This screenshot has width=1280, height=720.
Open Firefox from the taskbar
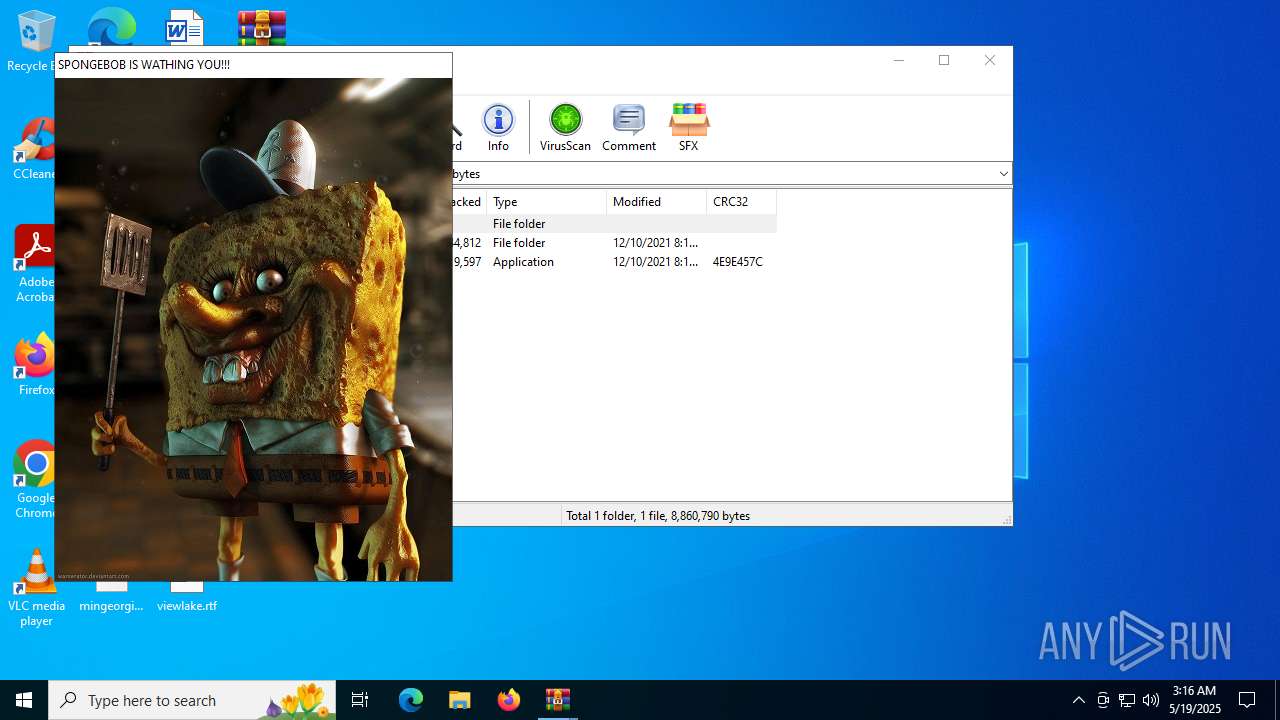click(508, 700)
